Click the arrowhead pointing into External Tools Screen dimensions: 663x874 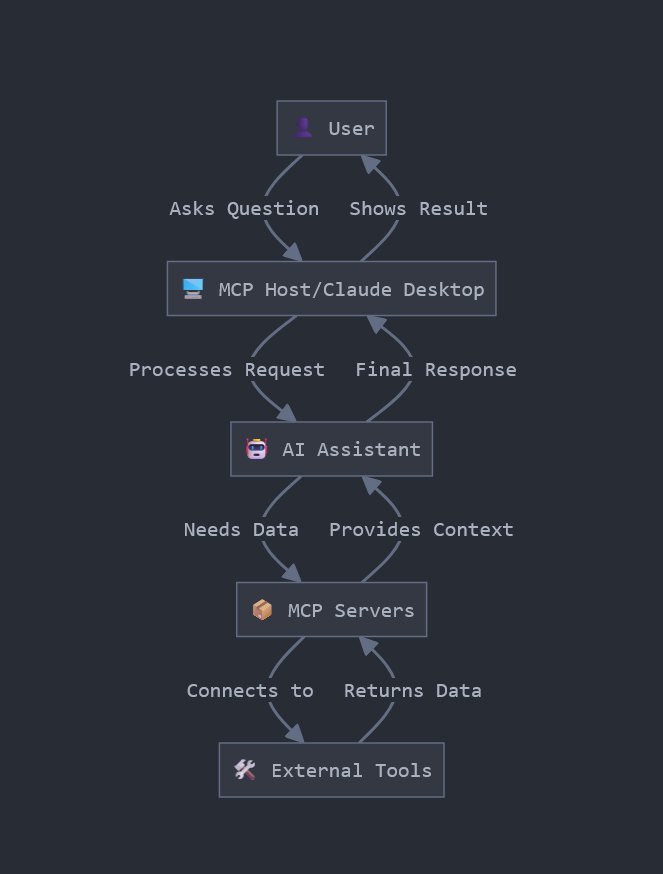click(294, 735)
